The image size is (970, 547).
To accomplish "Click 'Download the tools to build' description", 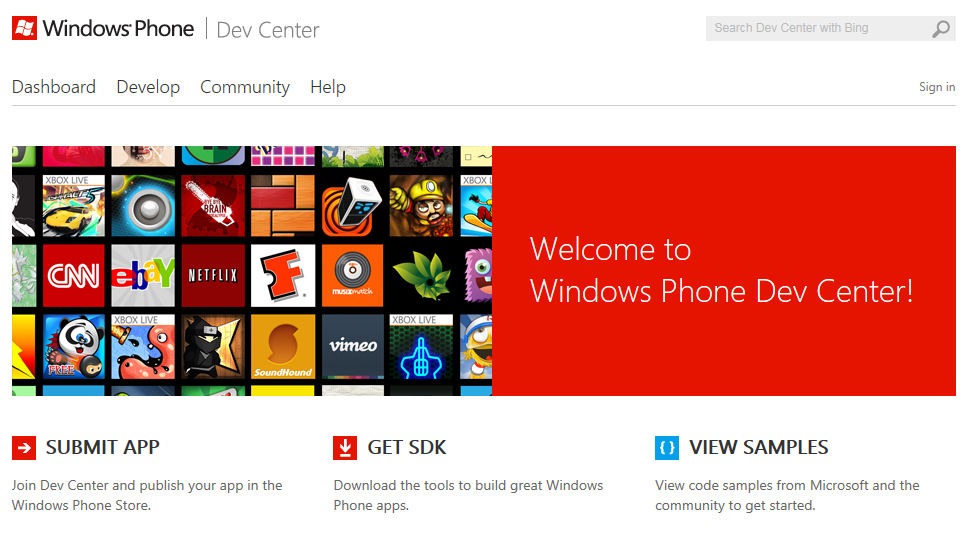I will tap(468, 495).
